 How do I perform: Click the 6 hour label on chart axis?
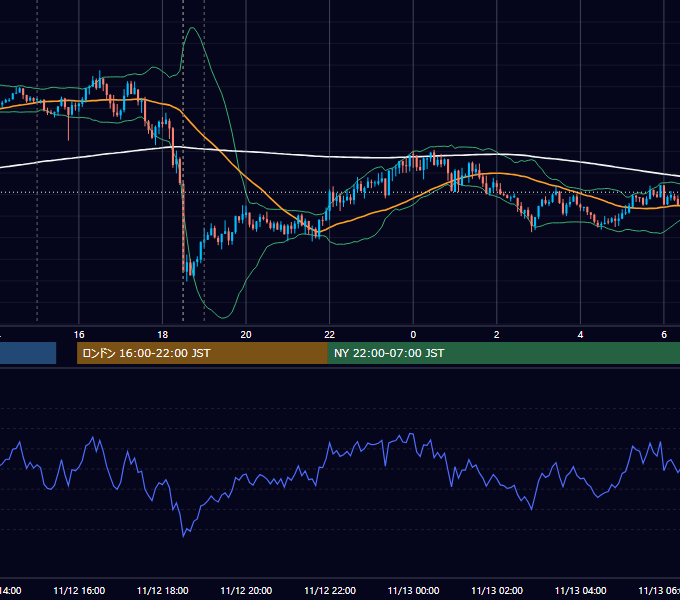pyautogui.click(x=664, y=334)
